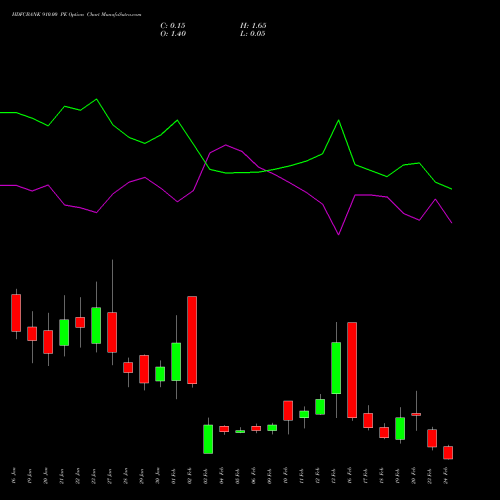
Task: Click the 24 Feb date axis label
Action: [446, 476]
